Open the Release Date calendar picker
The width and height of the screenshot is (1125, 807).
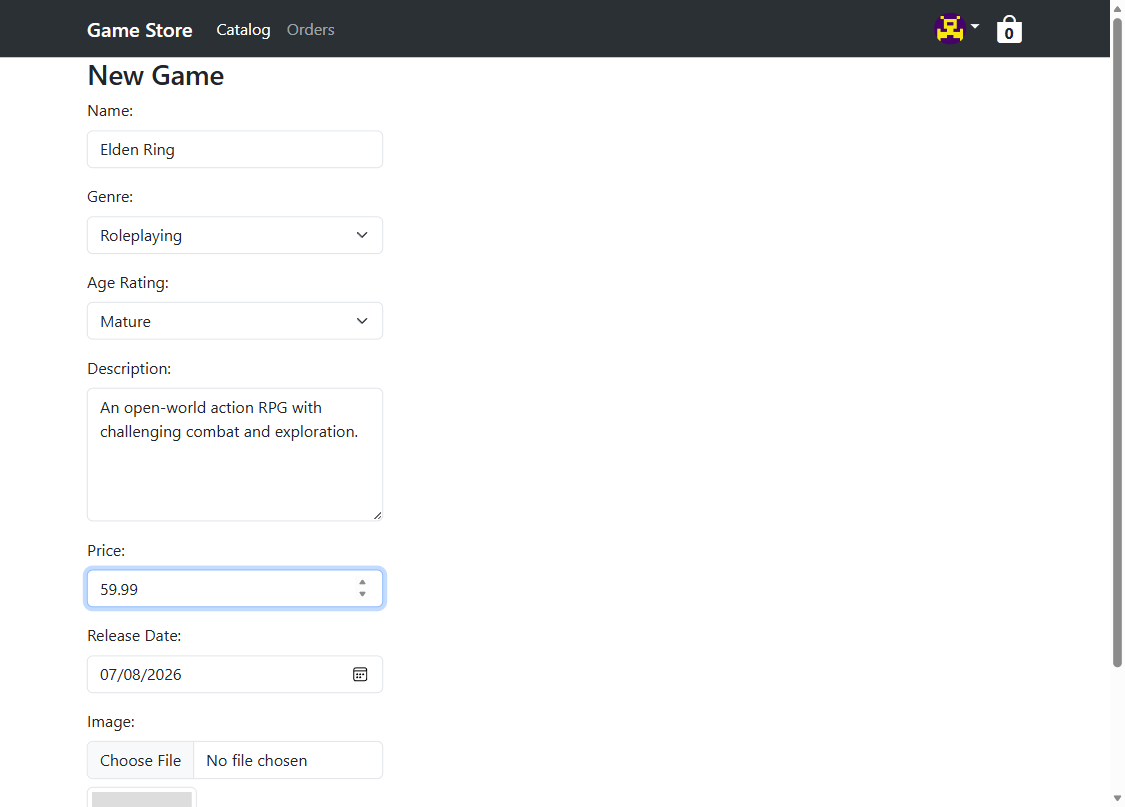[360, 674]
